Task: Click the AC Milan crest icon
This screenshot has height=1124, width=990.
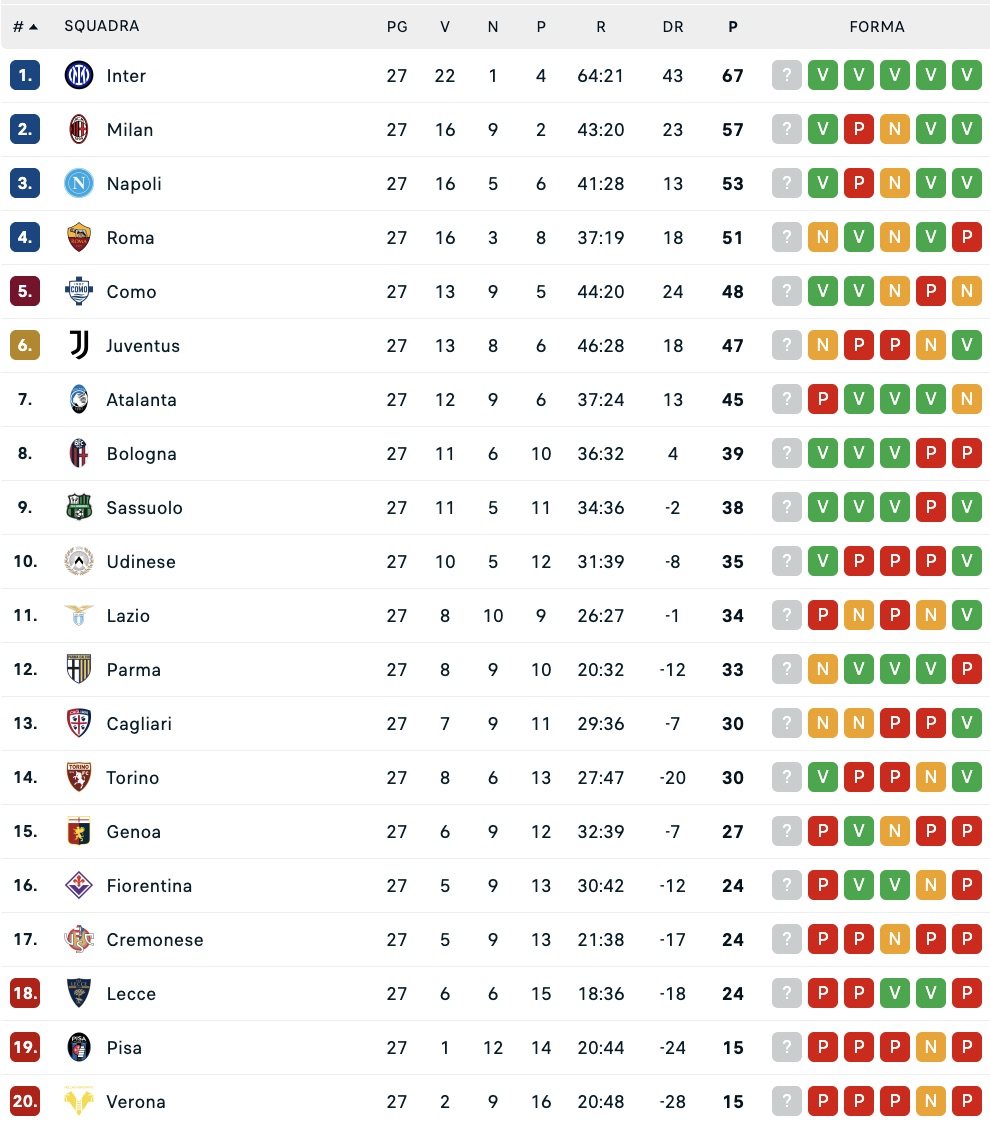Action: (78, 130)
